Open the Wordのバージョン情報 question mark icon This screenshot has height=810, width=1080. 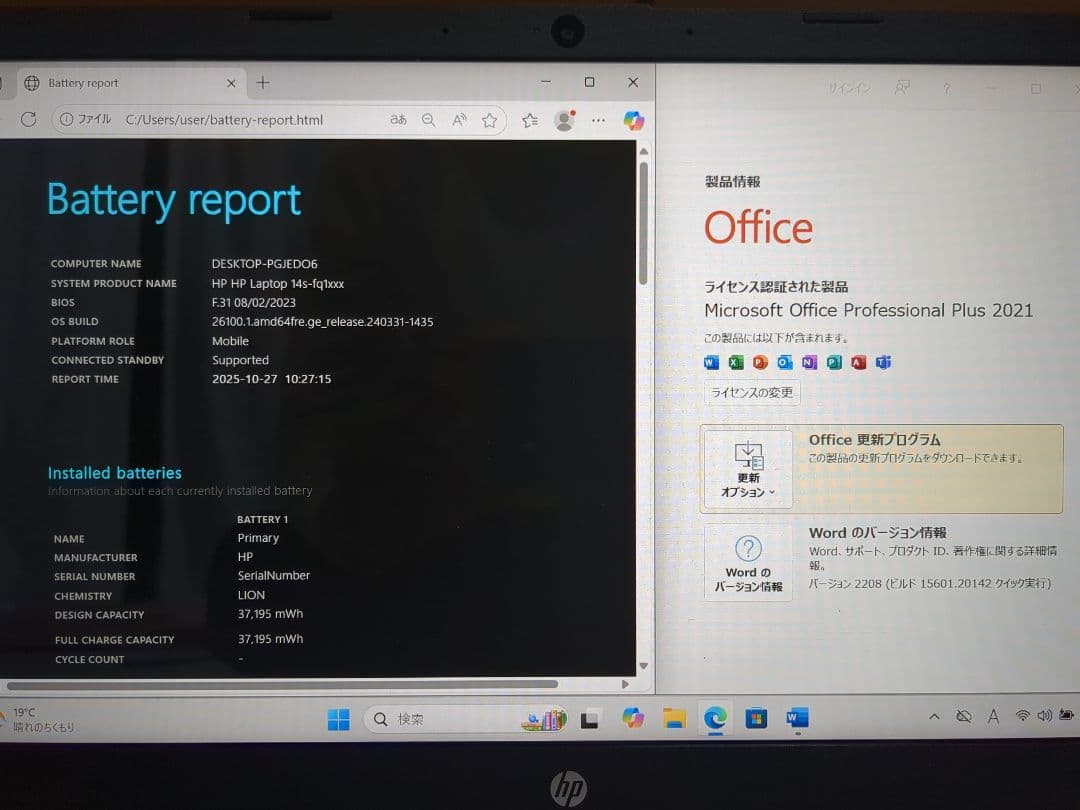tap(747, 548)
